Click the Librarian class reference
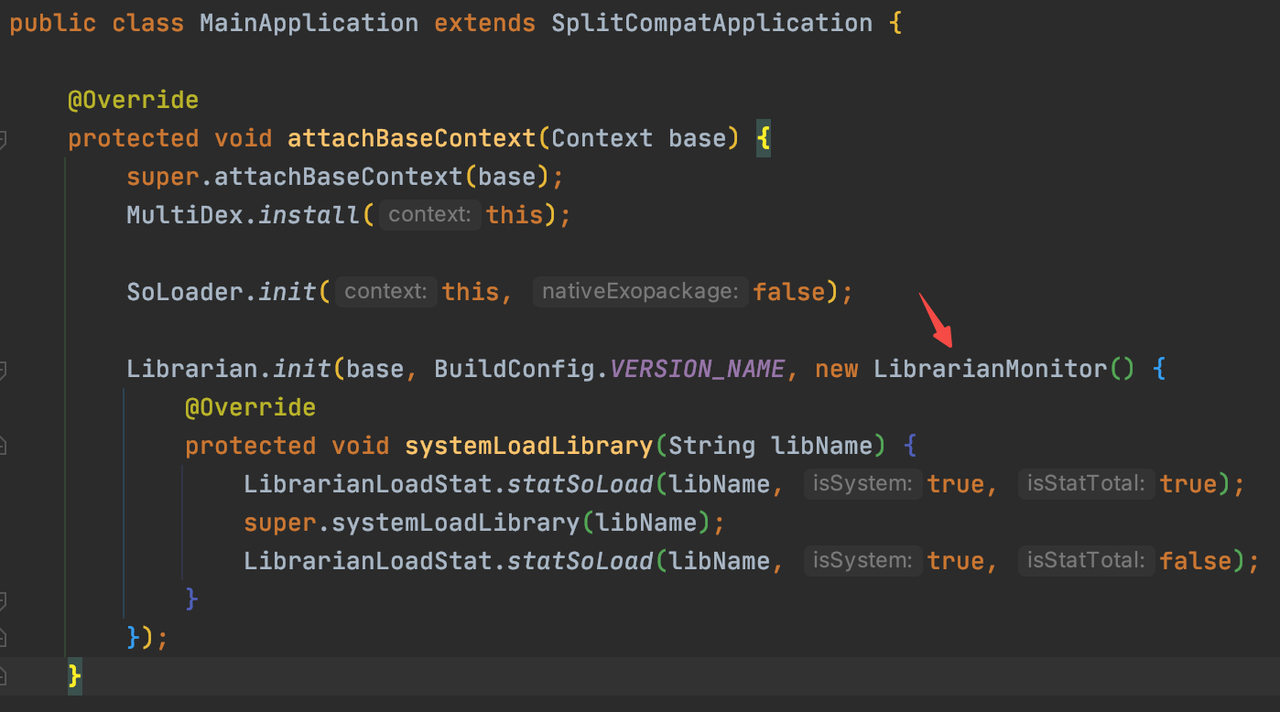Viewport: 1280px width, 712px height. click(x=192, y=369)
